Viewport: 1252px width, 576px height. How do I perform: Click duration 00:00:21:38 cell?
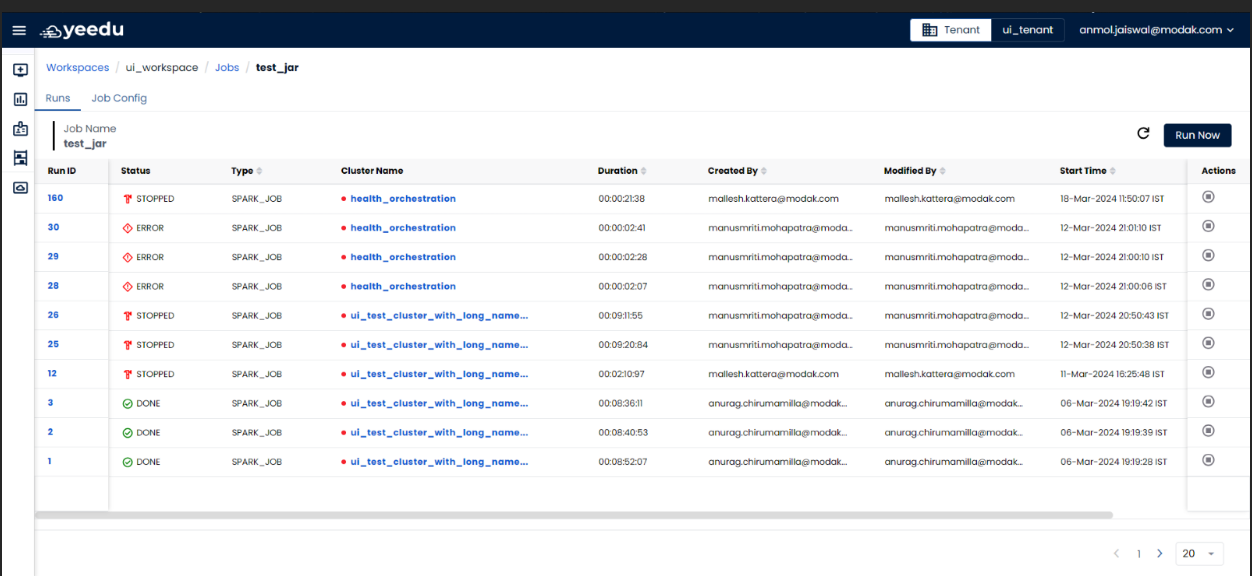point(622,199)
